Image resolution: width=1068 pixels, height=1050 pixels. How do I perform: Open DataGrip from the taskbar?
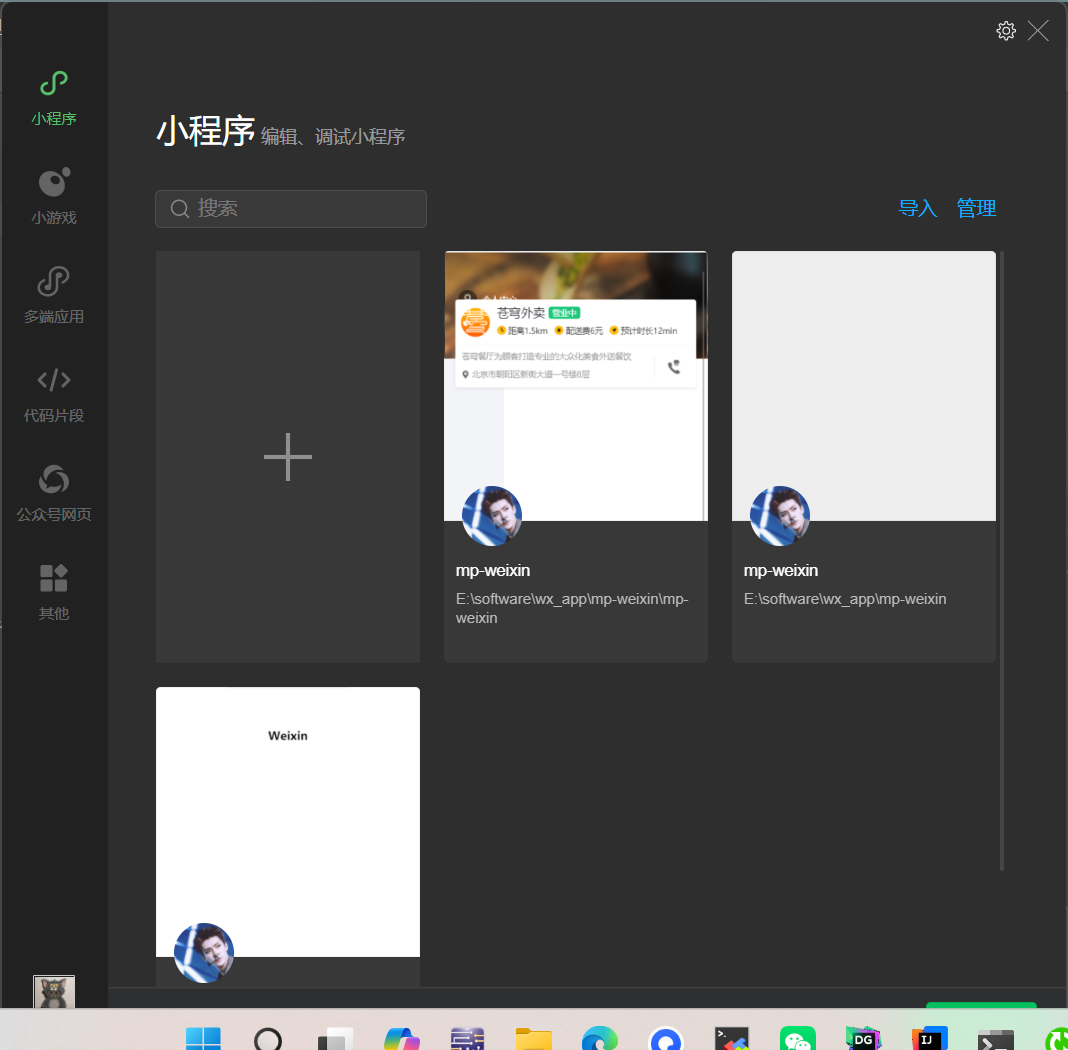coord(863,1038)
